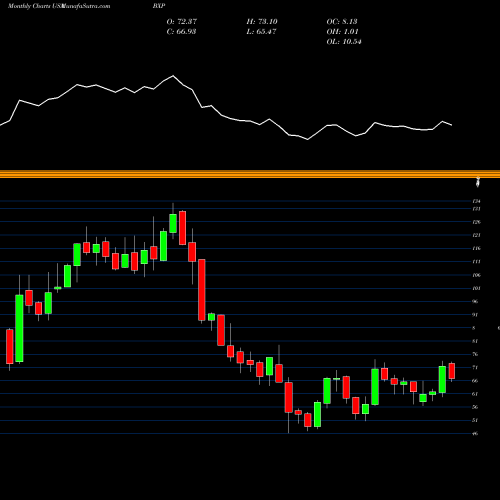
Task: Click the 91 price axis label
Action: point(476,315)
